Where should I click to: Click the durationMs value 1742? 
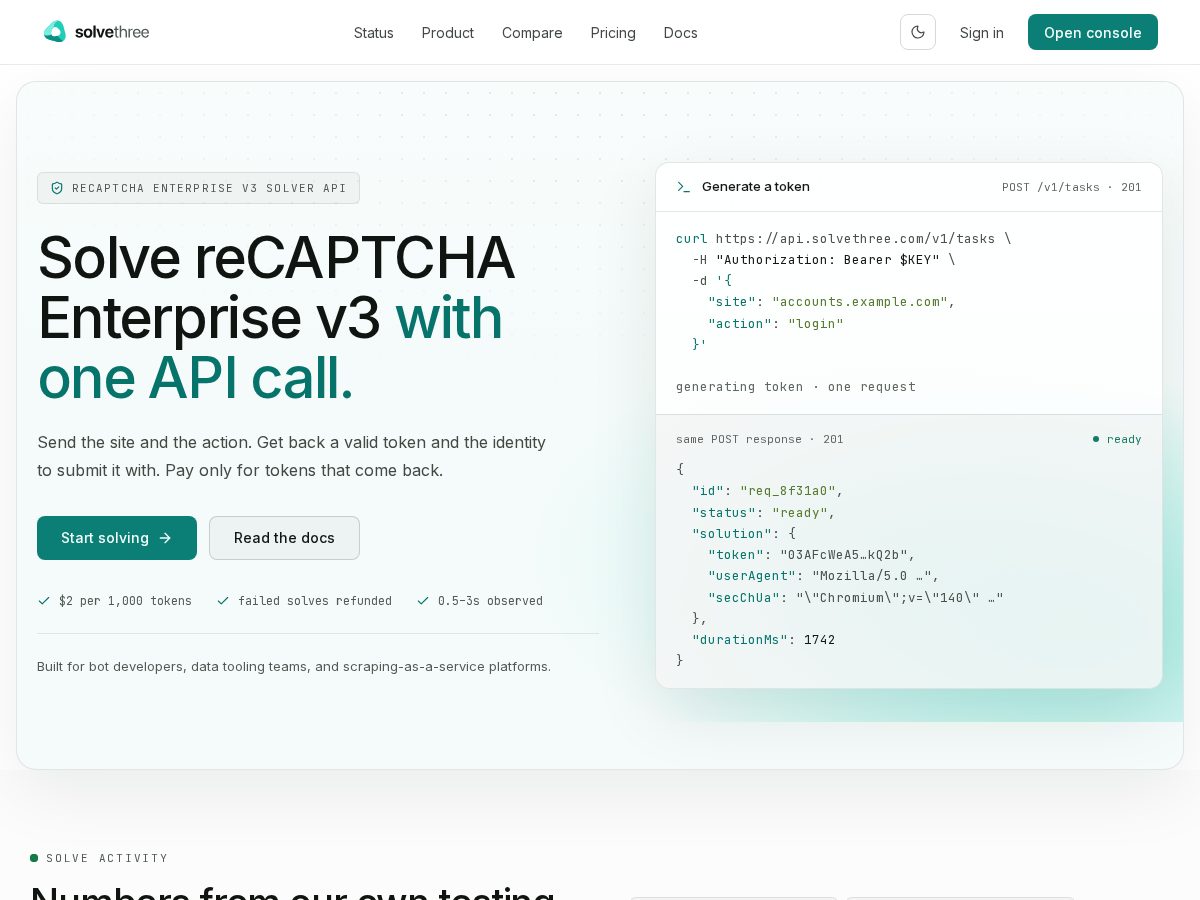pos(820,640)
